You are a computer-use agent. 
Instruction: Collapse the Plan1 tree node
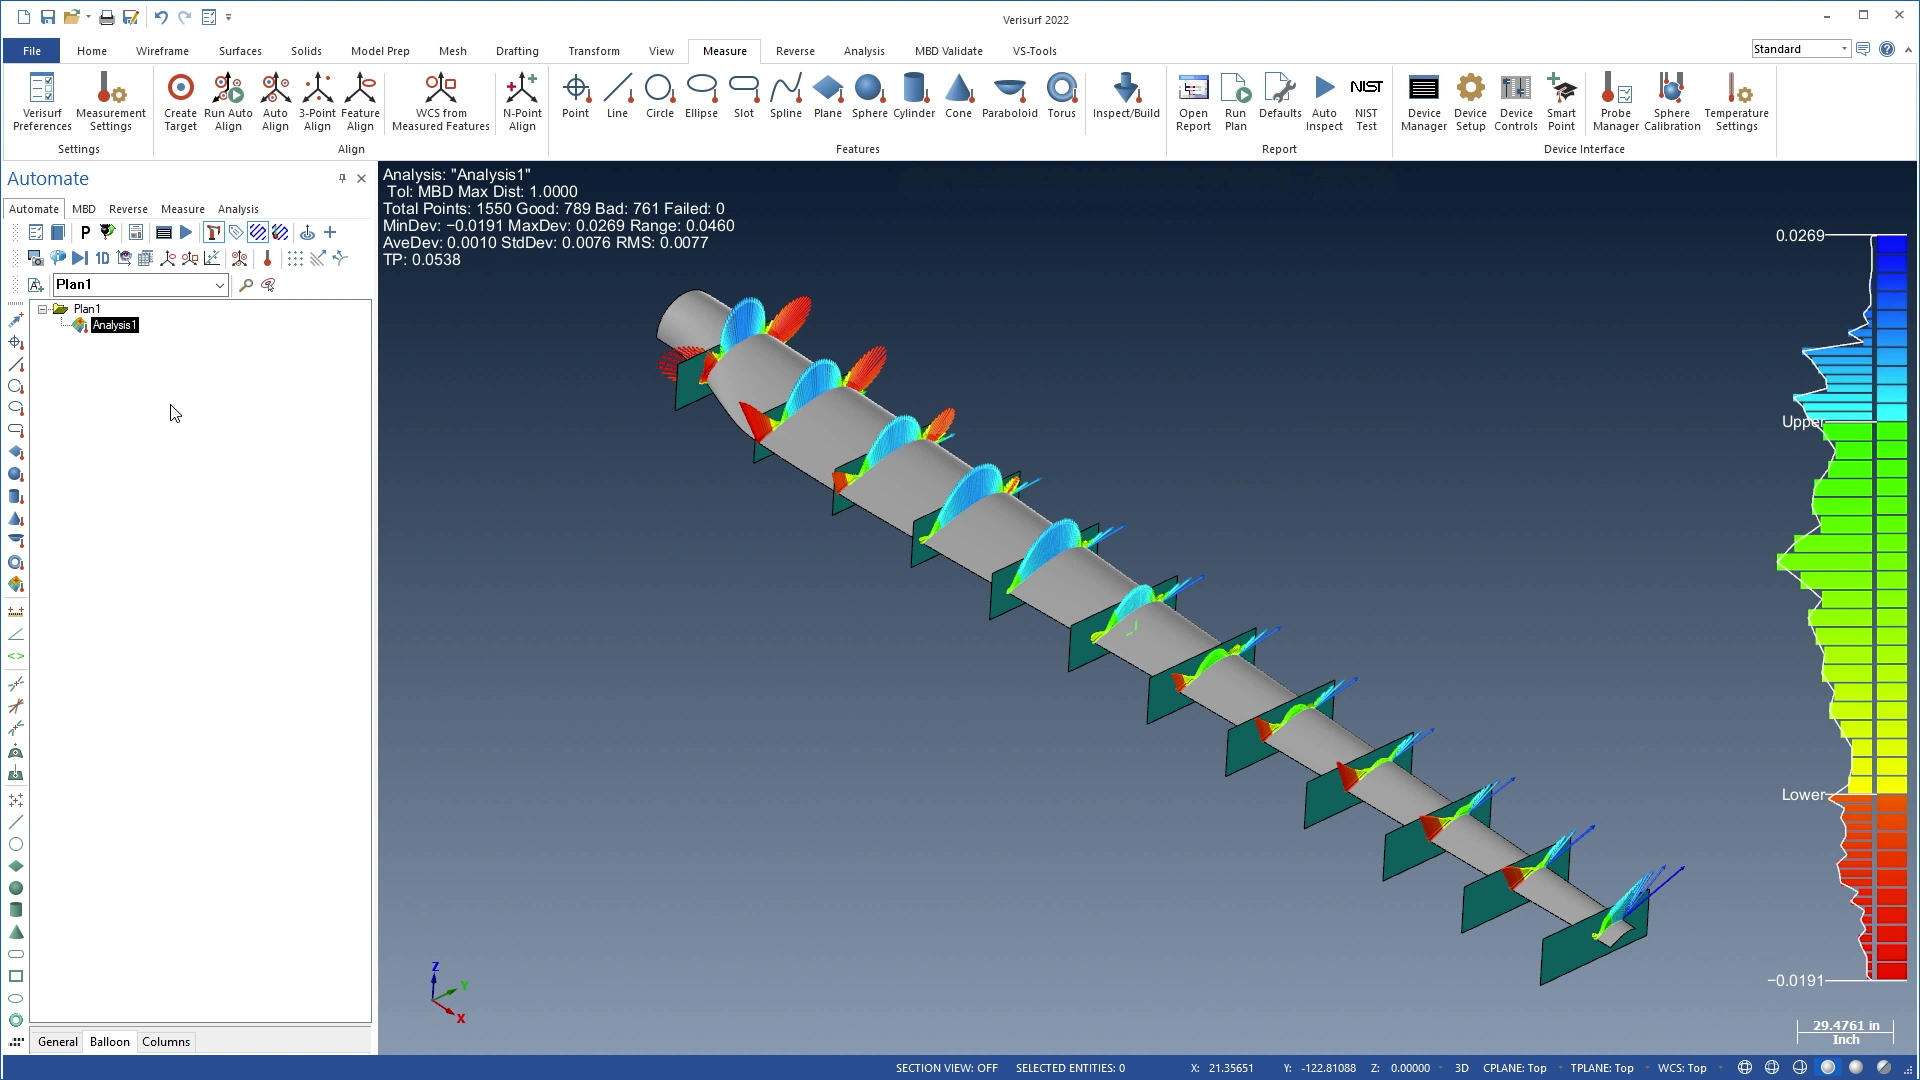point(43,309)
